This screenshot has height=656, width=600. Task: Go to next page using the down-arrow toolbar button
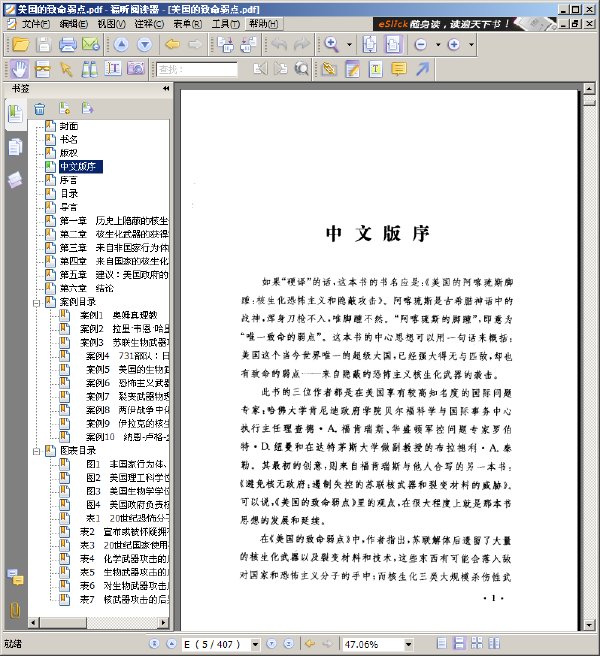(144, 44)
